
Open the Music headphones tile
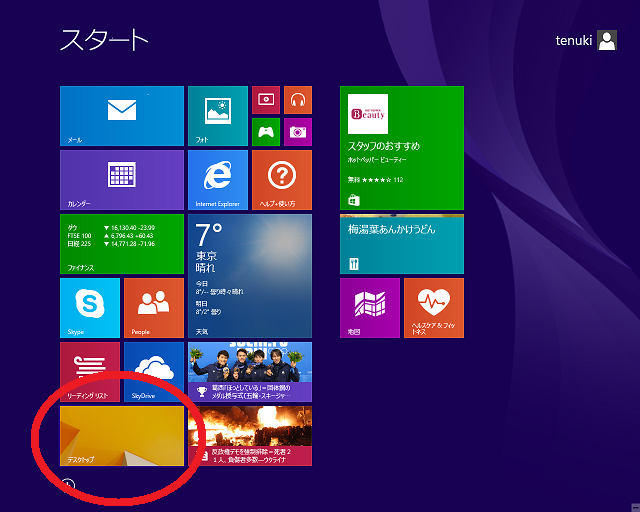coord(297,99)
